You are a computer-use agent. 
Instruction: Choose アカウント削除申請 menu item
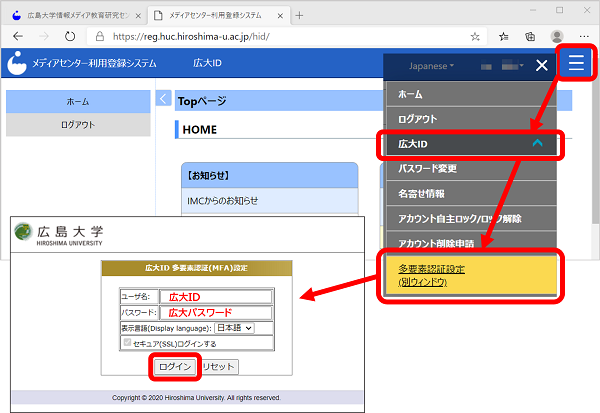471,242
